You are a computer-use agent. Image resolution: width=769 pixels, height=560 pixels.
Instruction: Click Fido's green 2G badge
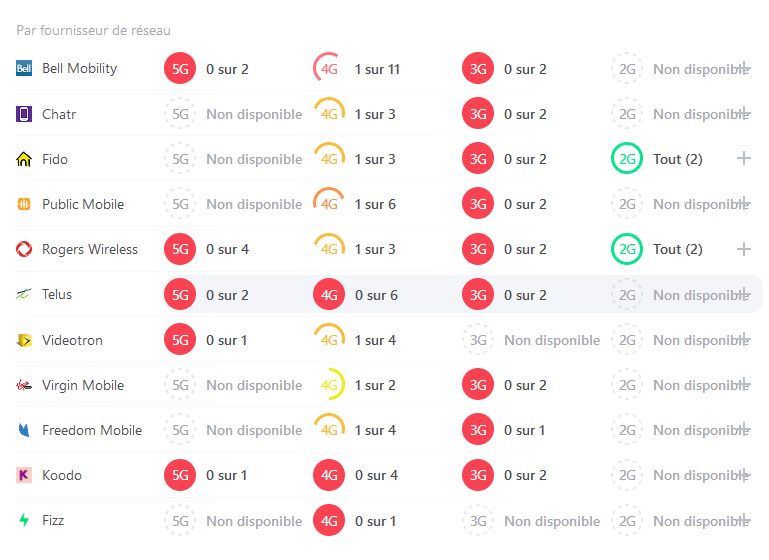(x=627, y=159)
